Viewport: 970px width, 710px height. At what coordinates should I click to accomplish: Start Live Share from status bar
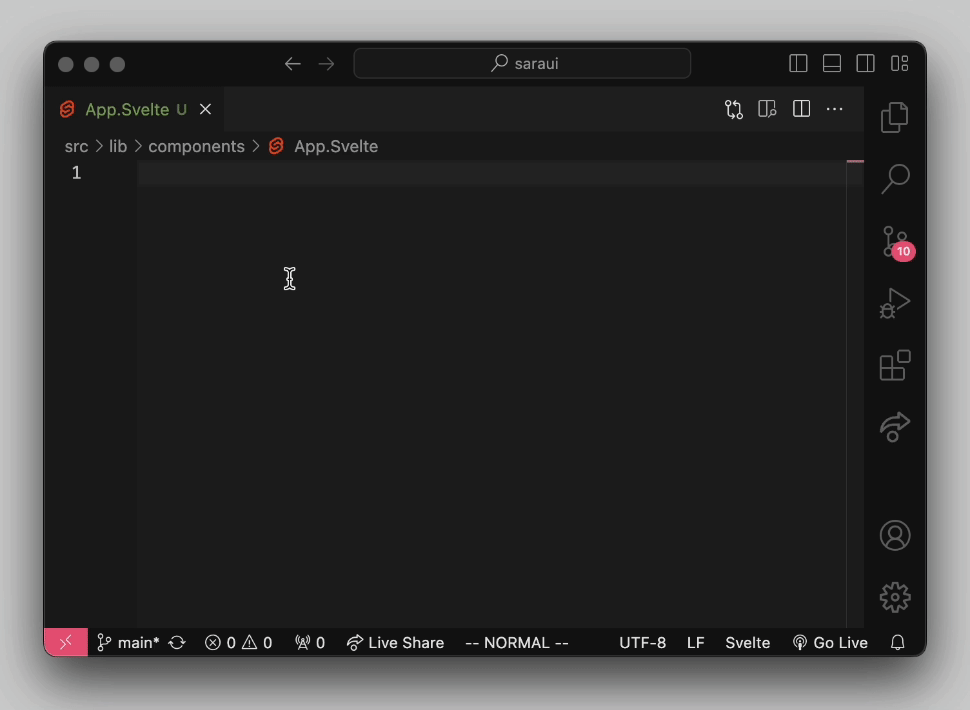coord(395,643)
